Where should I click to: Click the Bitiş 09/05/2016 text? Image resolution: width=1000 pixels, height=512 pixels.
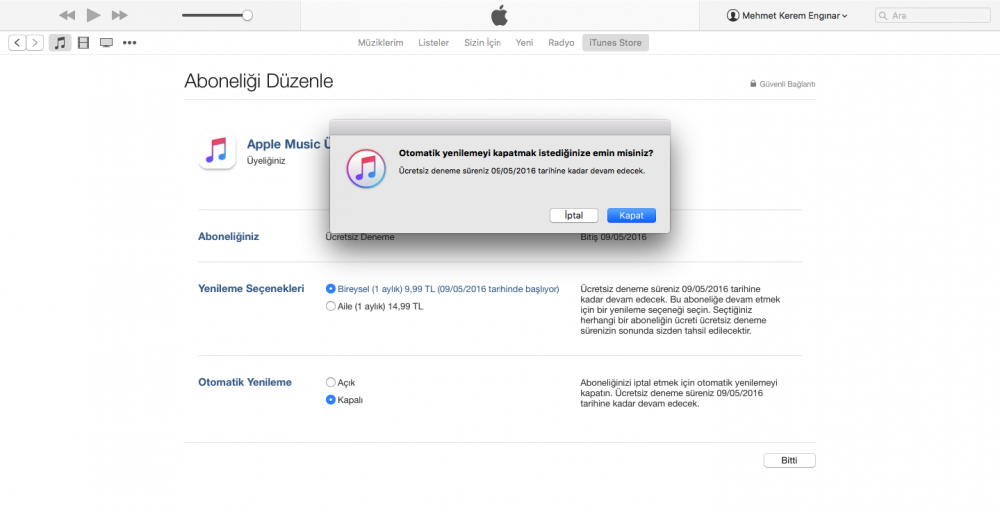614,237
